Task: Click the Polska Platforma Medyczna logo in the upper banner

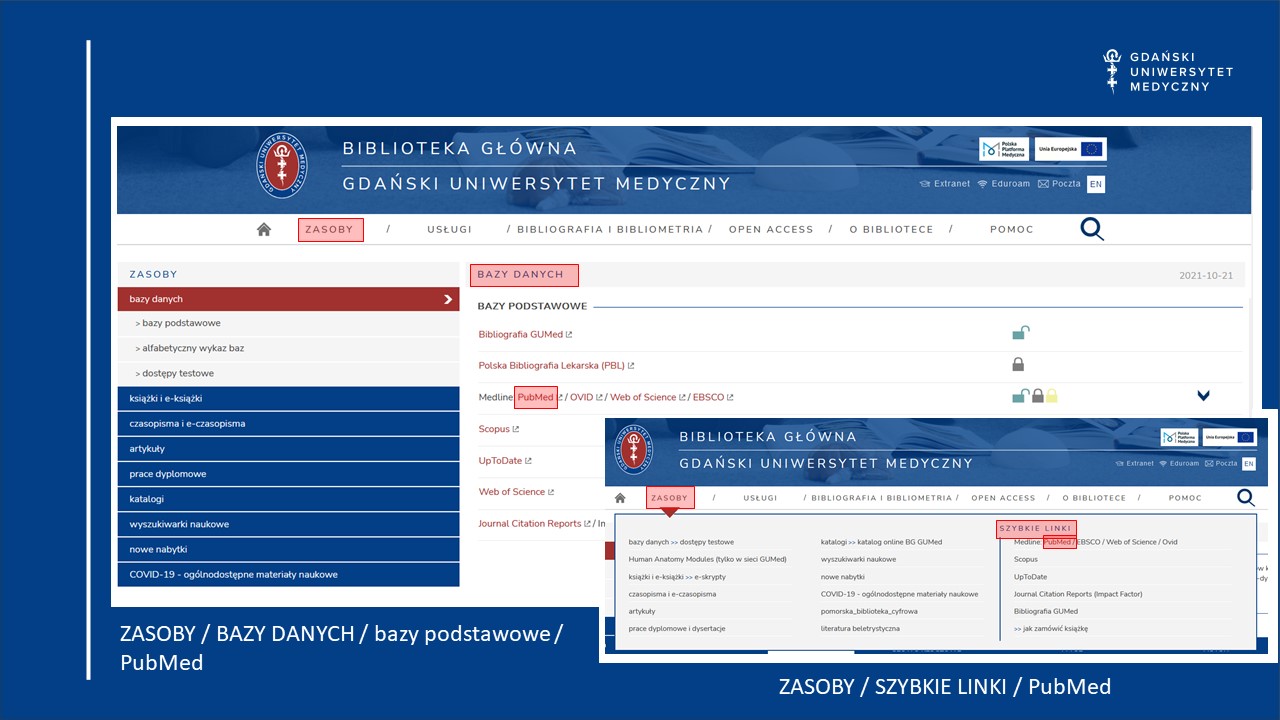Action: point(1004,149)
